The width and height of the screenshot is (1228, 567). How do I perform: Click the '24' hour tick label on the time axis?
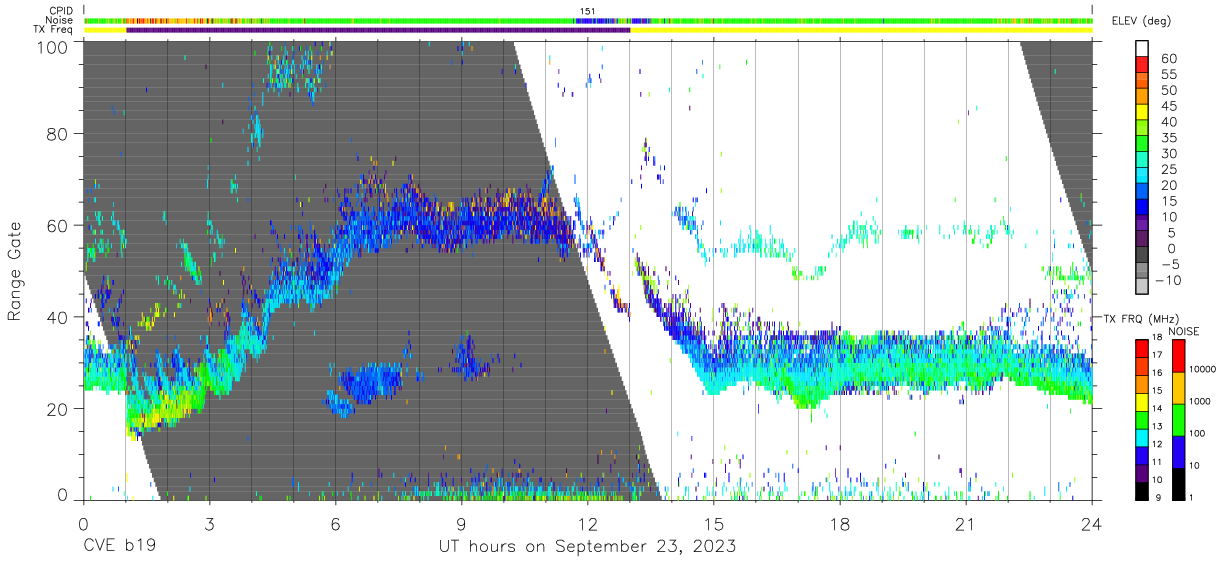(1092, 524)
